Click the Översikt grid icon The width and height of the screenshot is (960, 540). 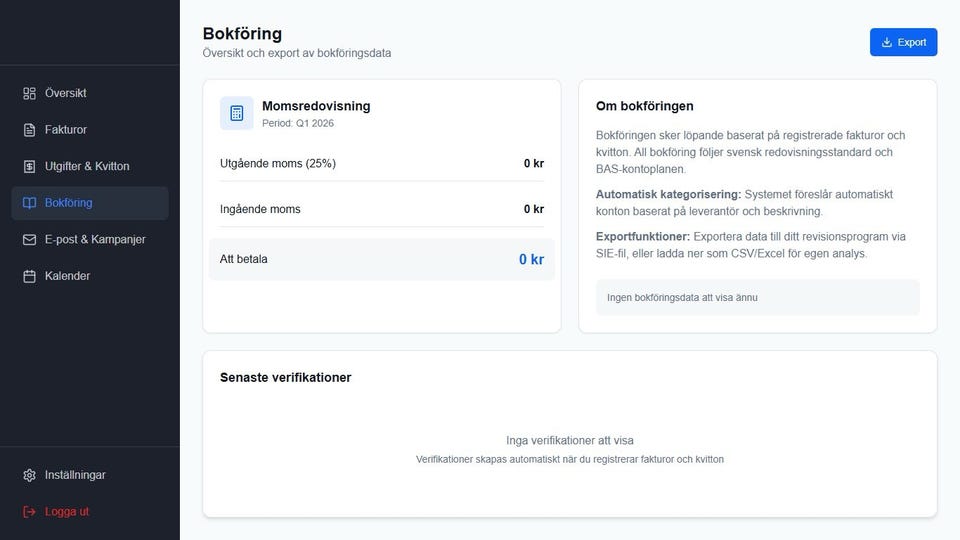[29, 93]
